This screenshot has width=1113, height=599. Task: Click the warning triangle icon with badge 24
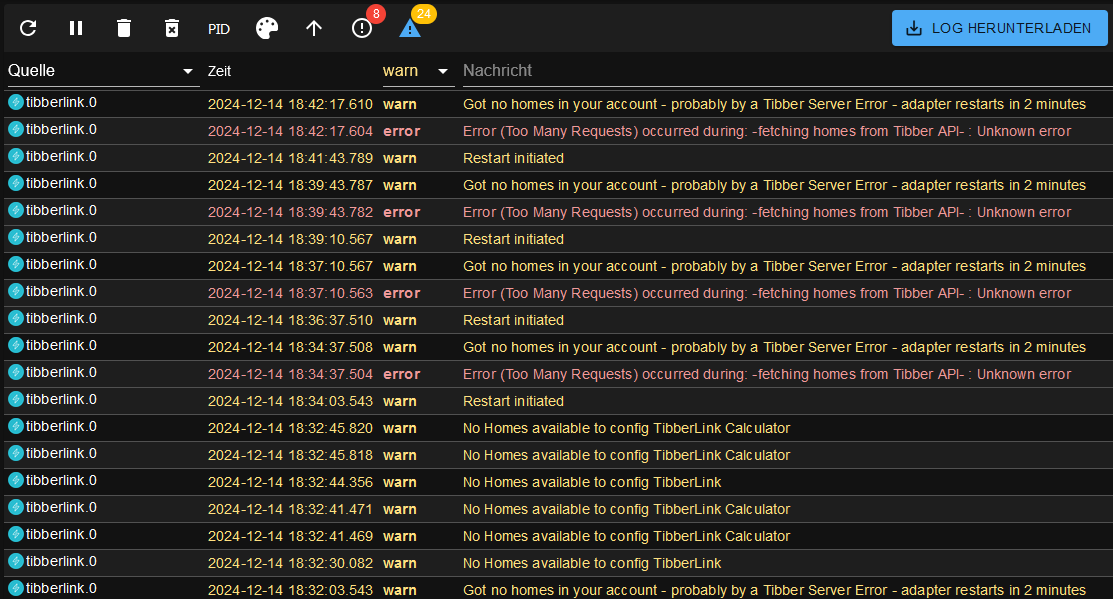pos(410,28)
